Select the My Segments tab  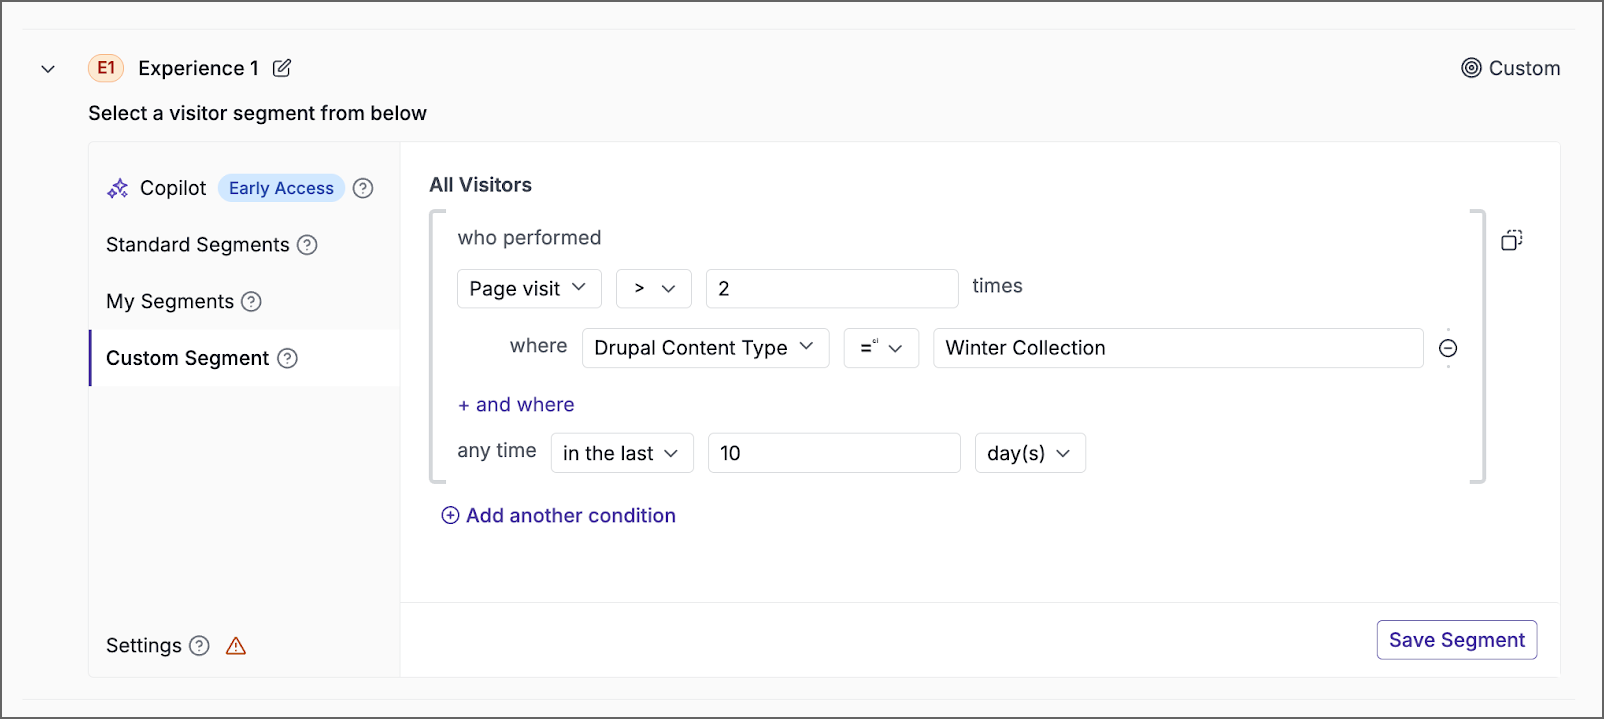point(170,302)
